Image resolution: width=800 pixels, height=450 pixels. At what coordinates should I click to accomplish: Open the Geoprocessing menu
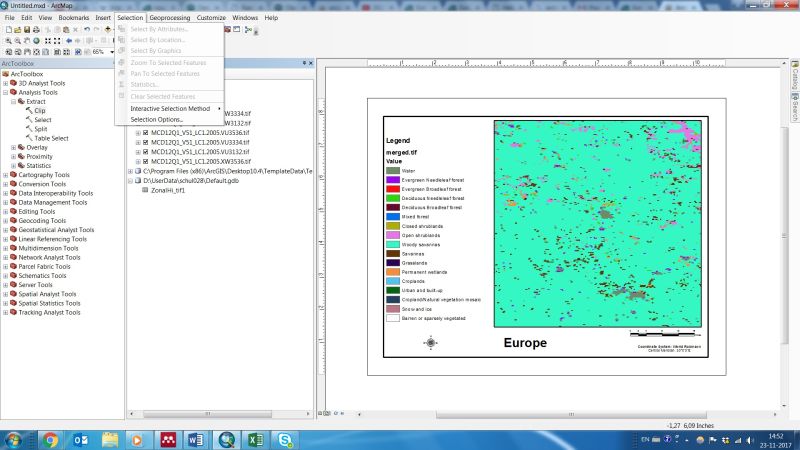[x=170, y=17]
